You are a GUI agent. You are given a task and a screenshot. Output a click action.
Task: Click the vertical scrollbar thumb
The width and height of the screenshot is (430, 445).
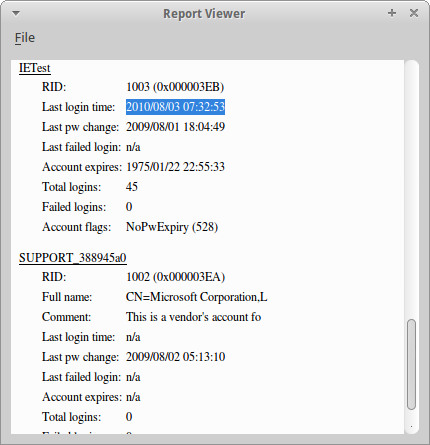412,364
